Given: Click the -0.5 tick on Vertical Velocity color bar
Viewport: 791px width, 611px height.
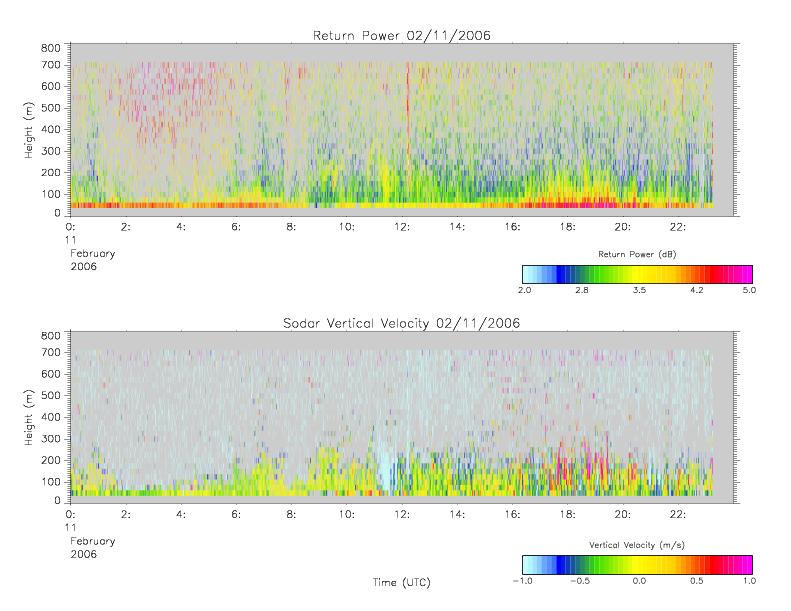Looking at the screenshot, I should [580, 581].
